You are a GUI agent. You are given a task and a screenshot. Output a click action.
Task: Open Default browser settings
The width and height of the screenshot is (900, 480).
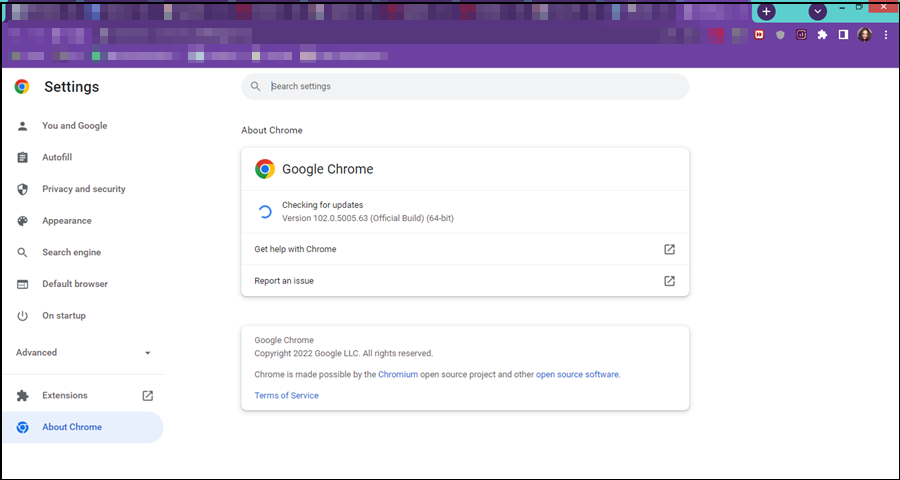(x=75, y=284)
